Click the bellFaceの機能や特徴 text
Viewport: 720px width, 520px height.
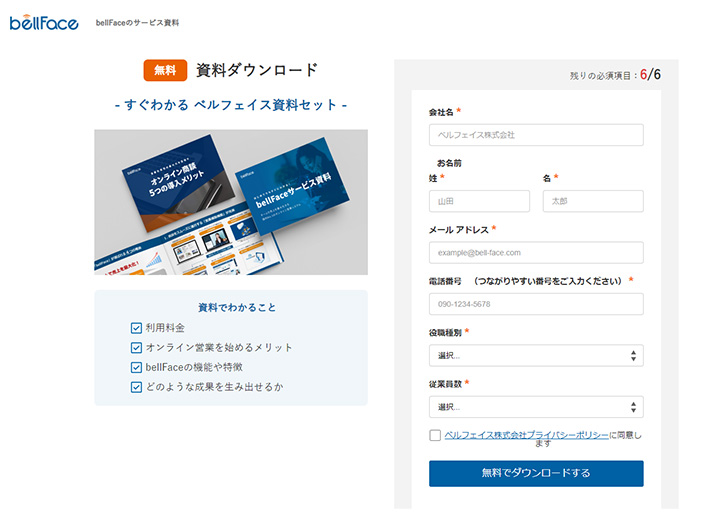(x=194, y=367)
